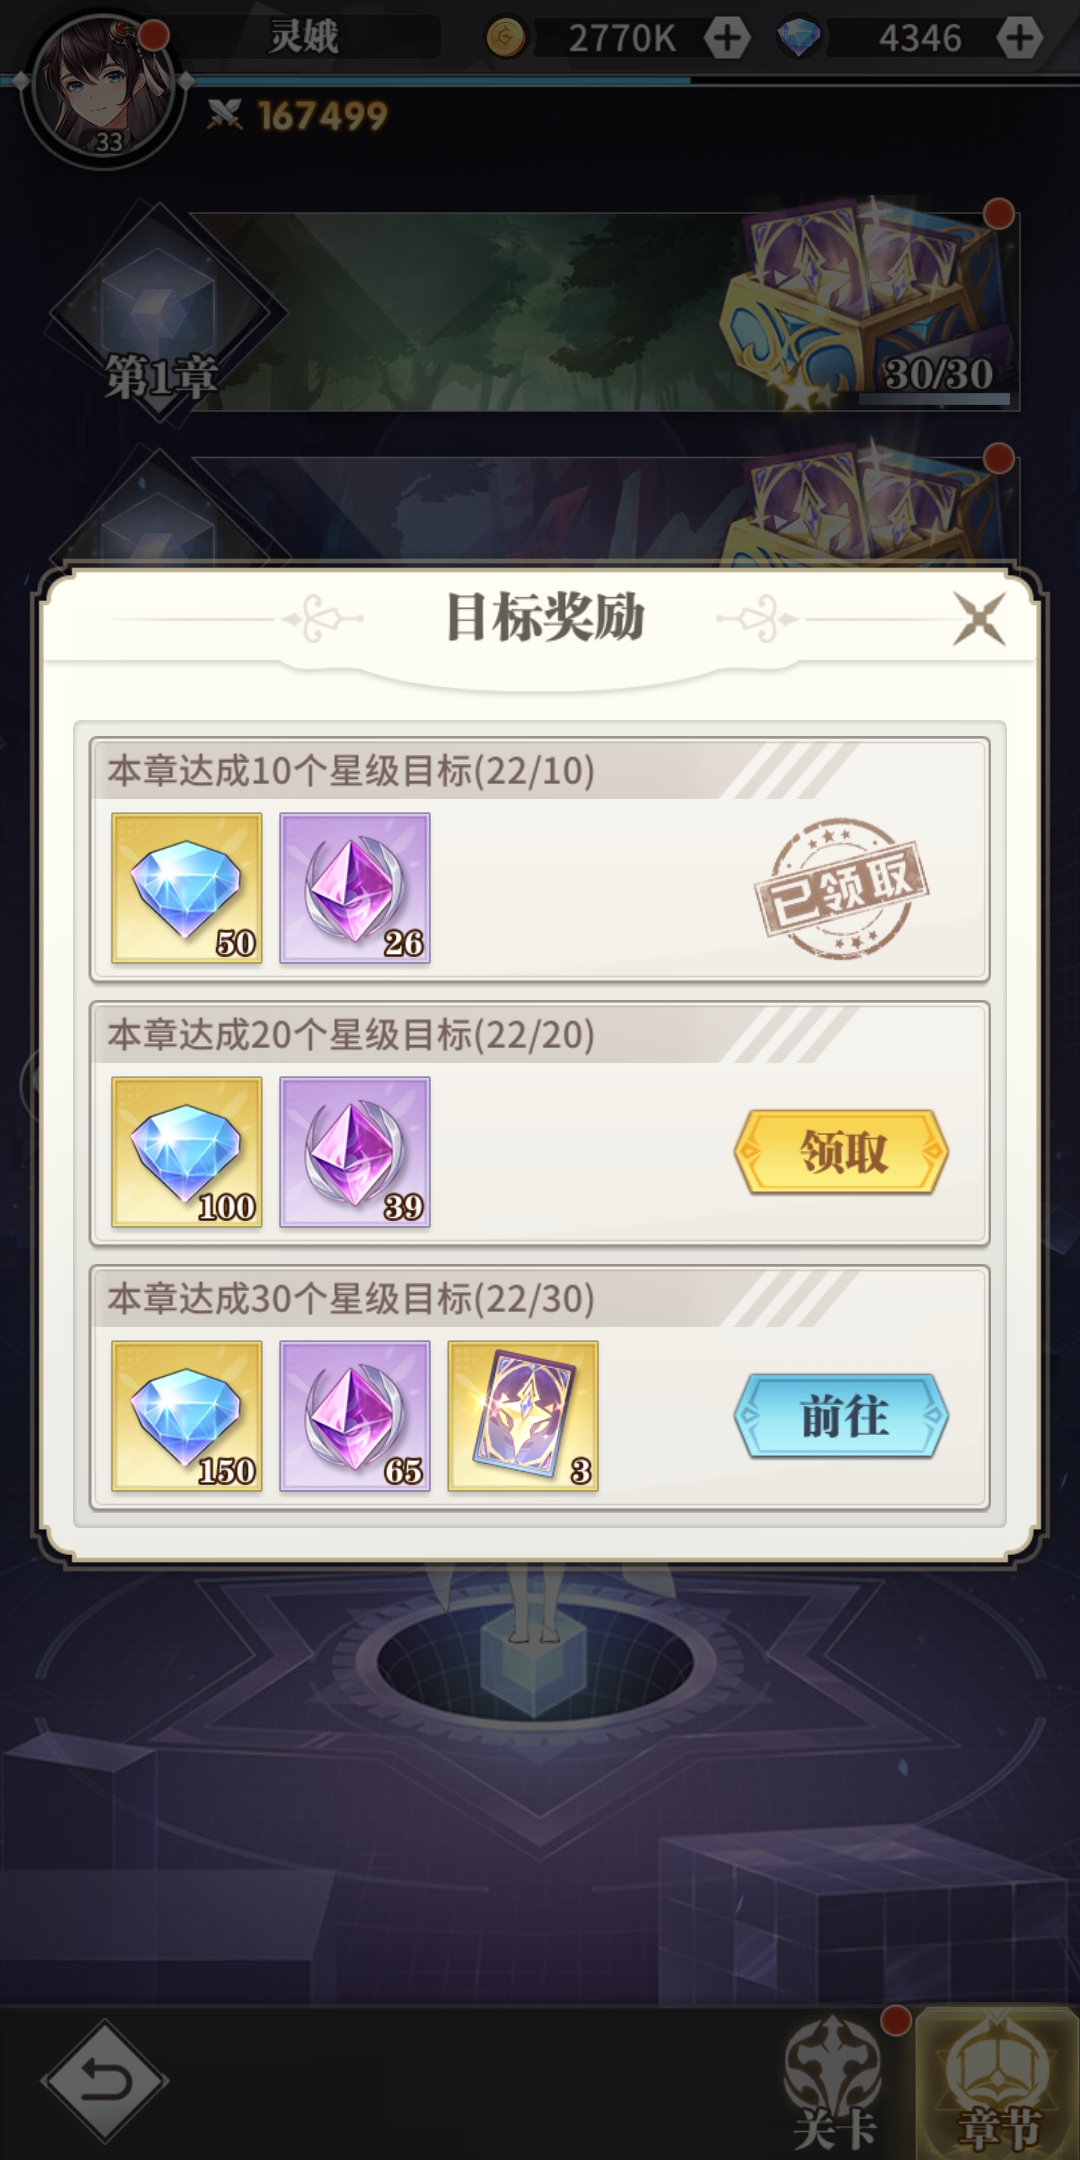Go back using the return arrow
This screenshot has width=1080, height=2160.
pyautogui.click(x=105, y=2081)
